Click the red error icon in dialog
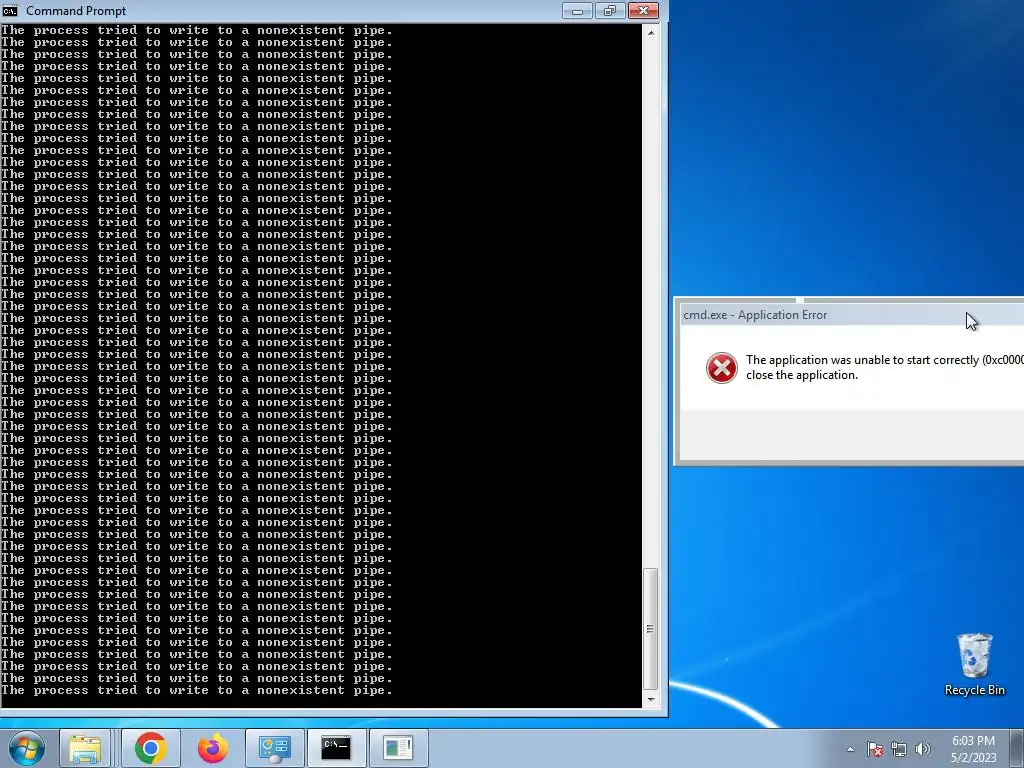1024x768 pixels. pos(722,368)
